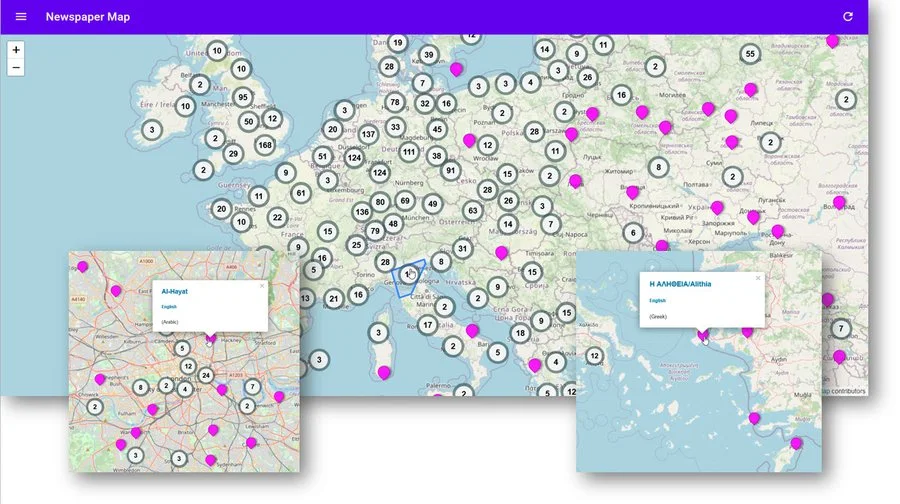Viewport: 900px width, 504px height.
Task: Expand the 18 cluster marker
Action: pyautogui.click(x=520, y=333)
